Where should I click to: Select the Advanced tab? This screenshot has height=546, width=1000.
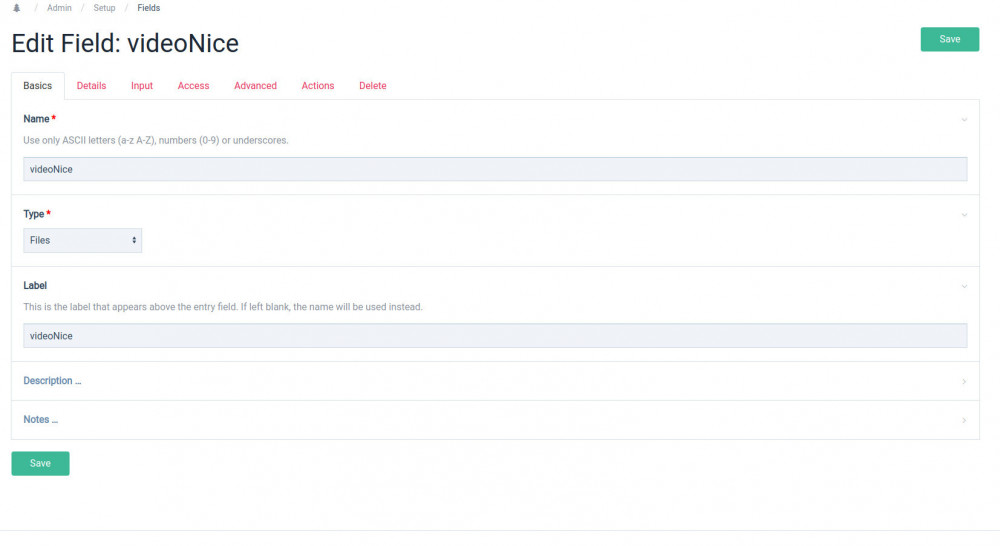(x=255, y=86)
